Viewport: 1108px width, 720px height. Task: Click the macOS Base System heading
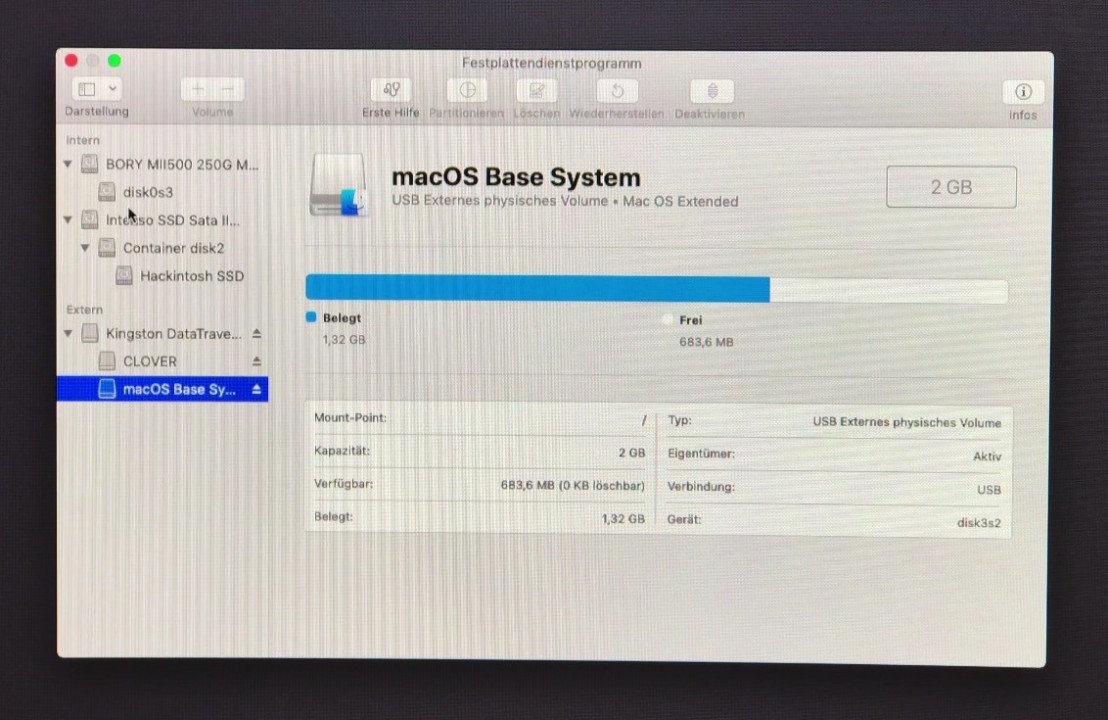click(x=516, y=177)
